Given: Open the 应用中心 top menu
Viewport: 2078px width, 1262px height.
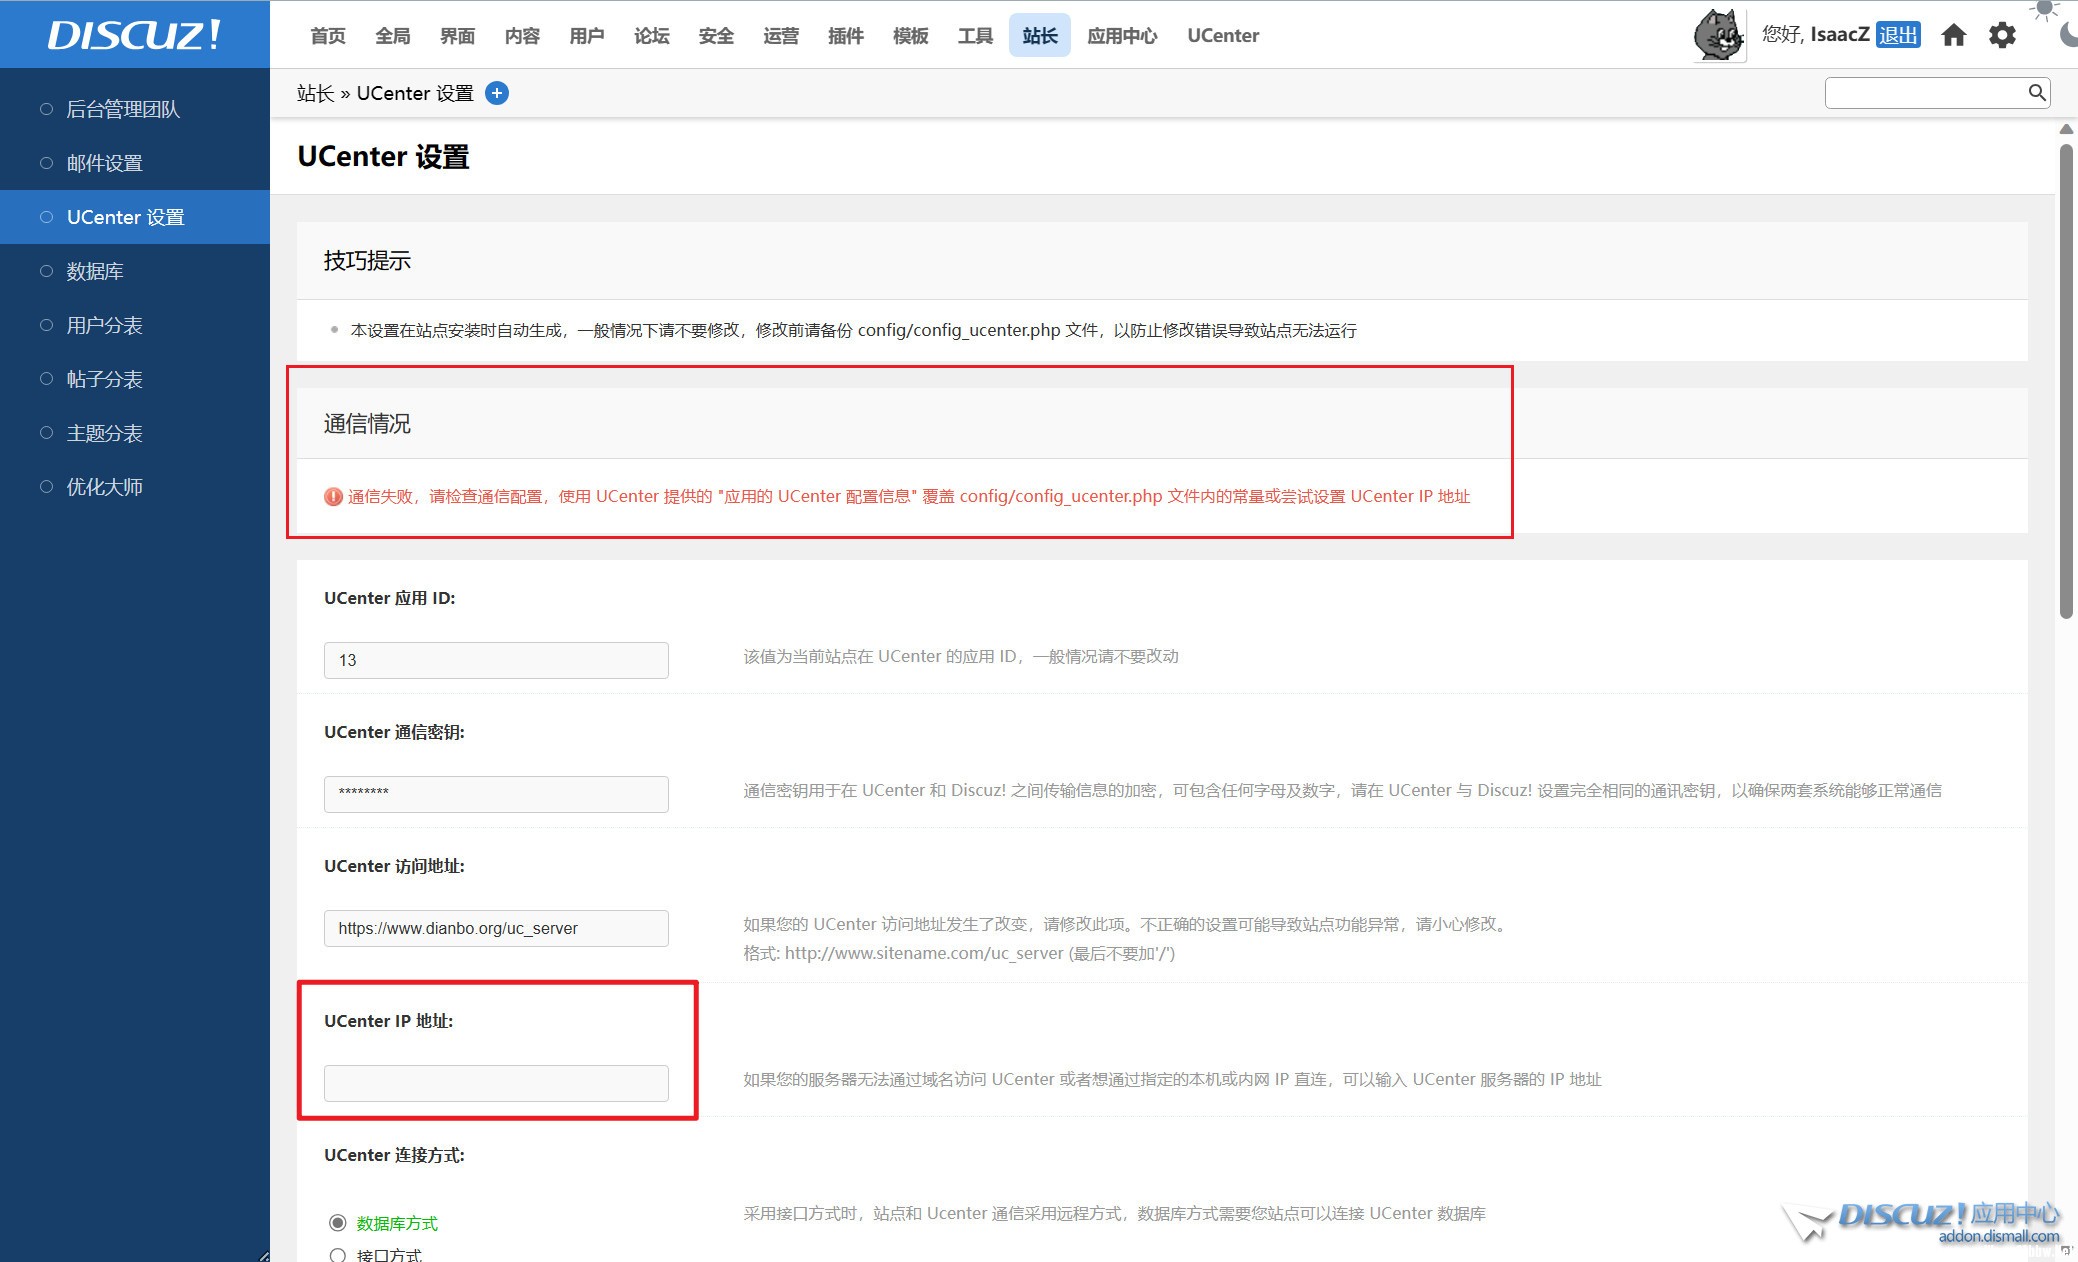Looking at the screenshot, I should 1121,36.
